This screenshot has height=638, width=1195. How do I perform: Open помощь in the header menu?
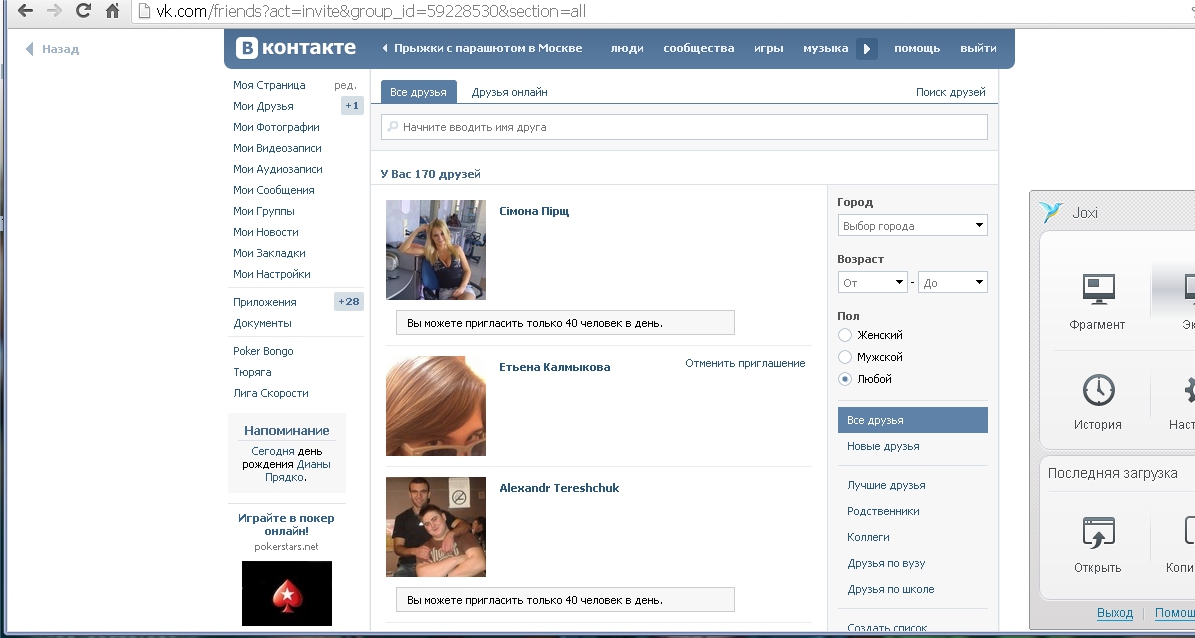(917, 48)
